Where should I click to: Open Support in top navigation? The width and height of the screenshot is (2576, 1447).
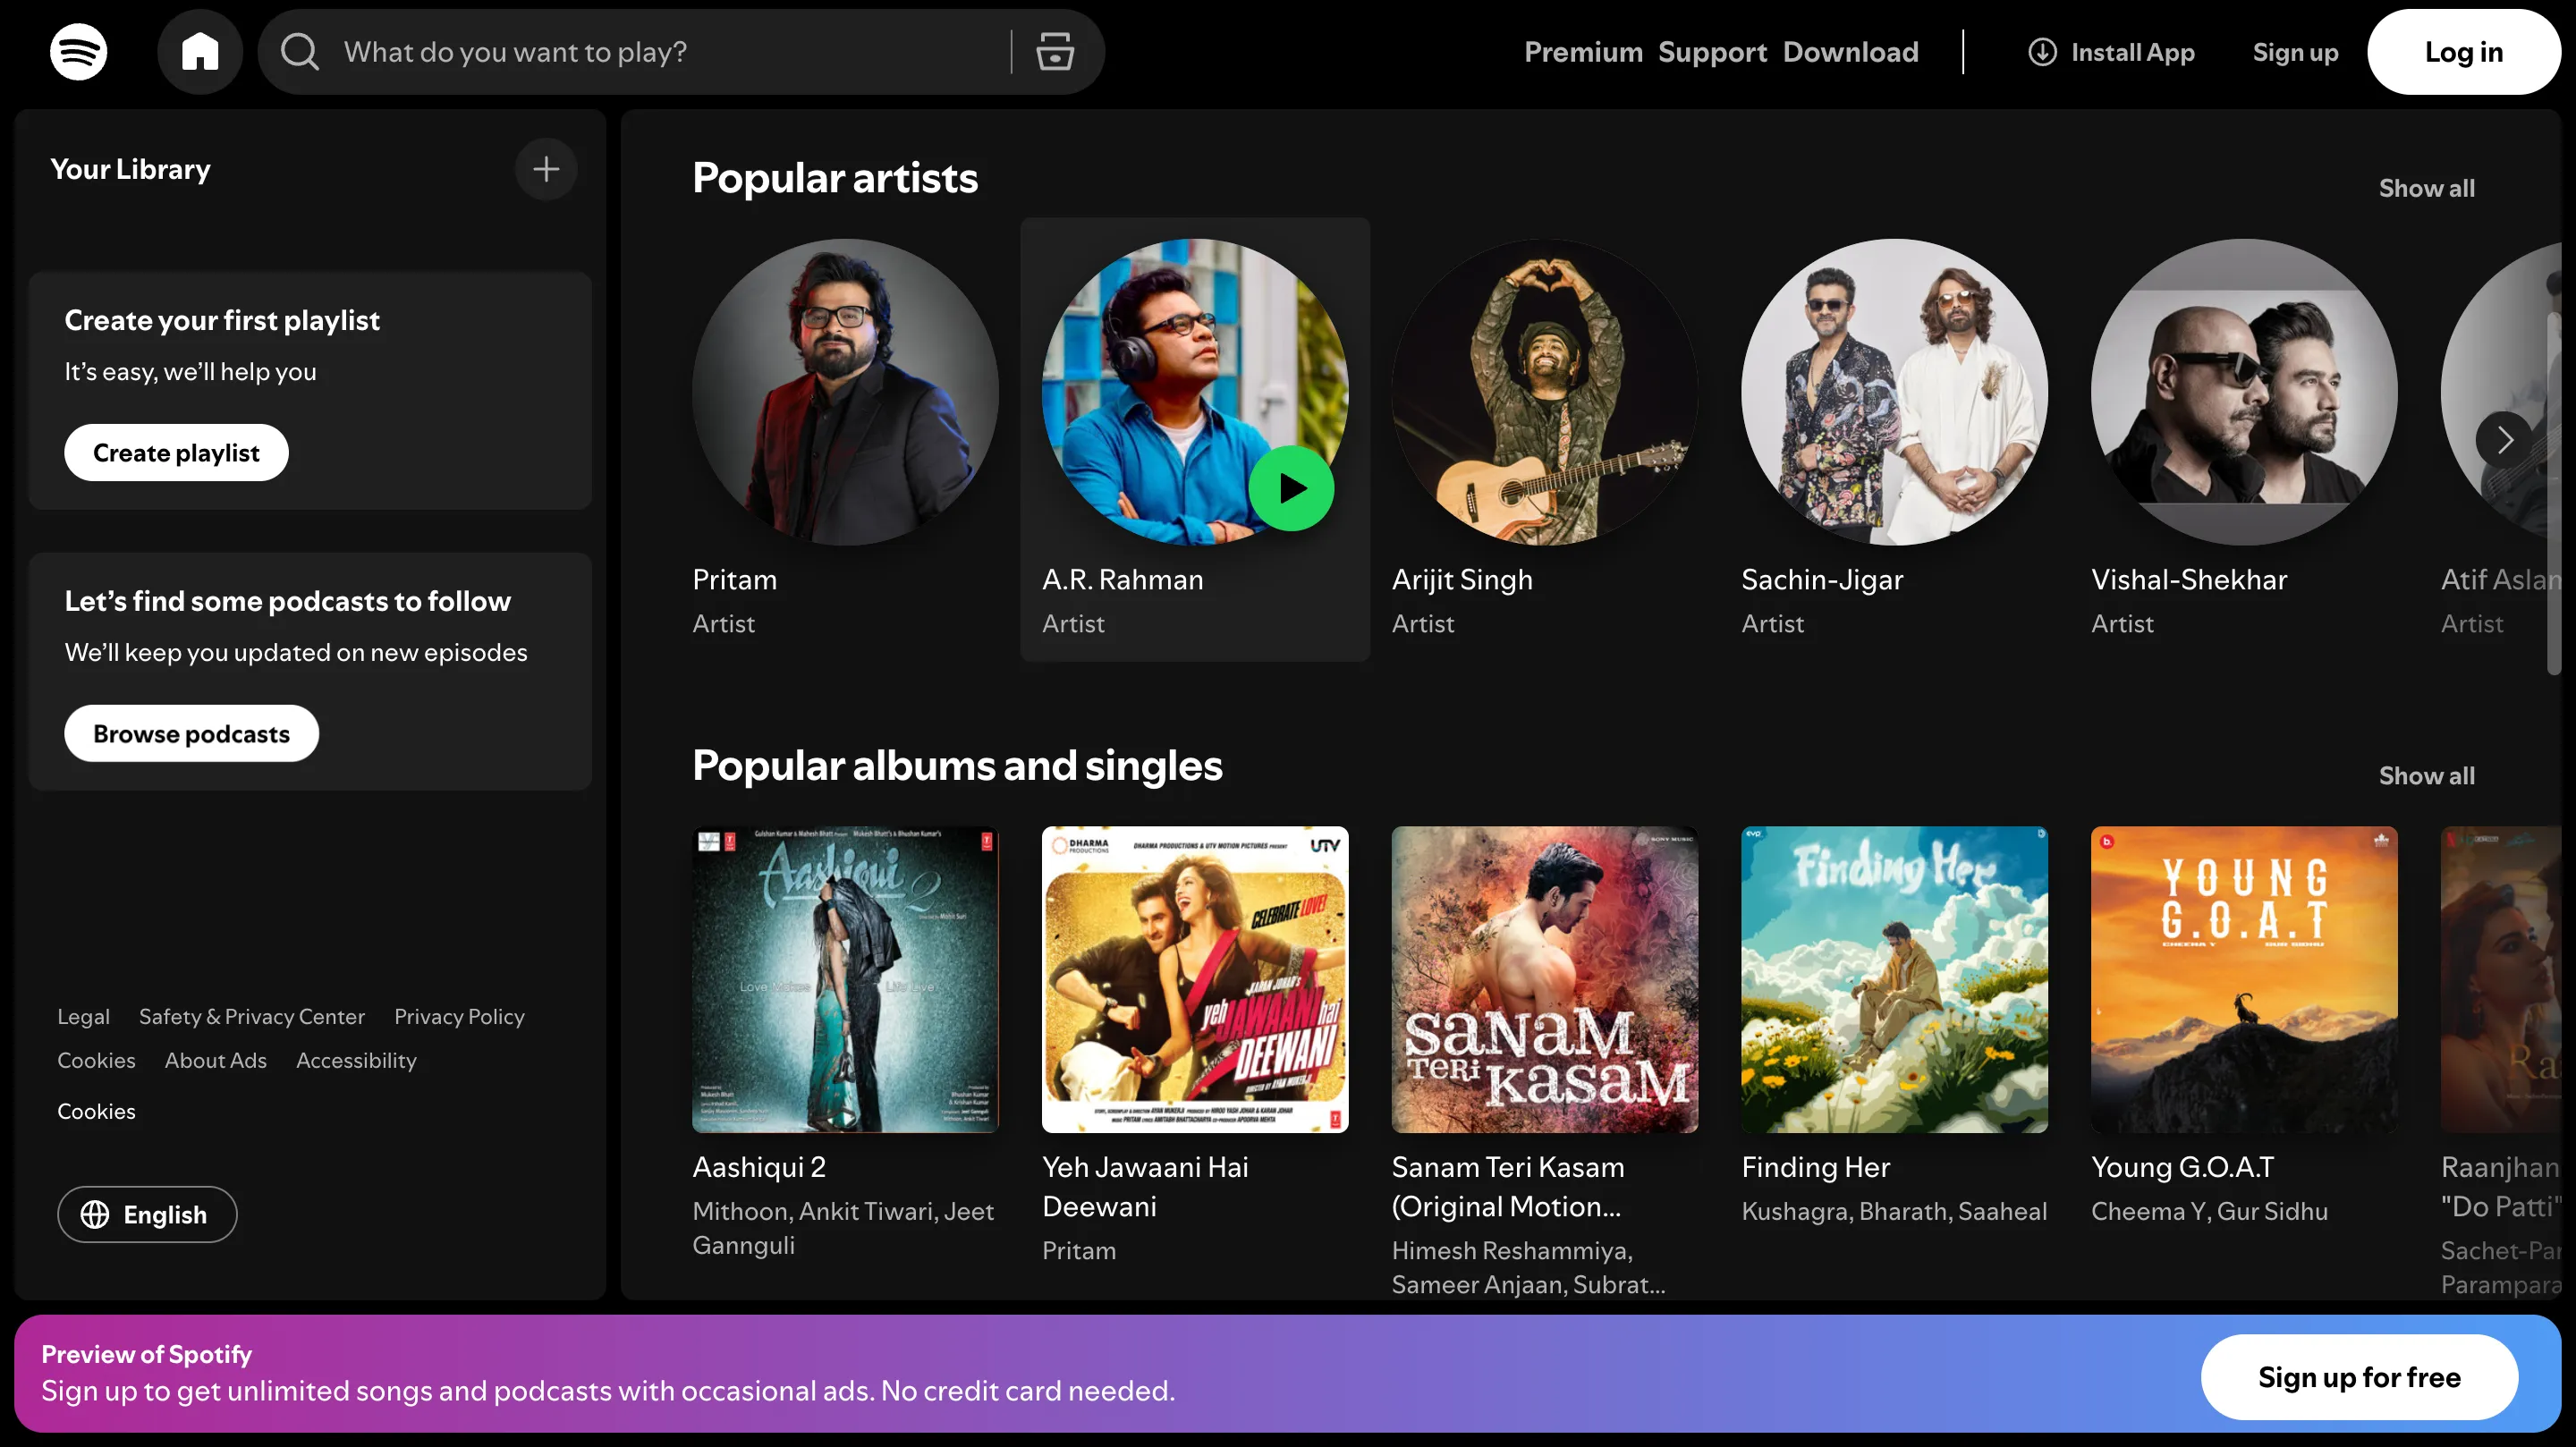[1712, 52]
